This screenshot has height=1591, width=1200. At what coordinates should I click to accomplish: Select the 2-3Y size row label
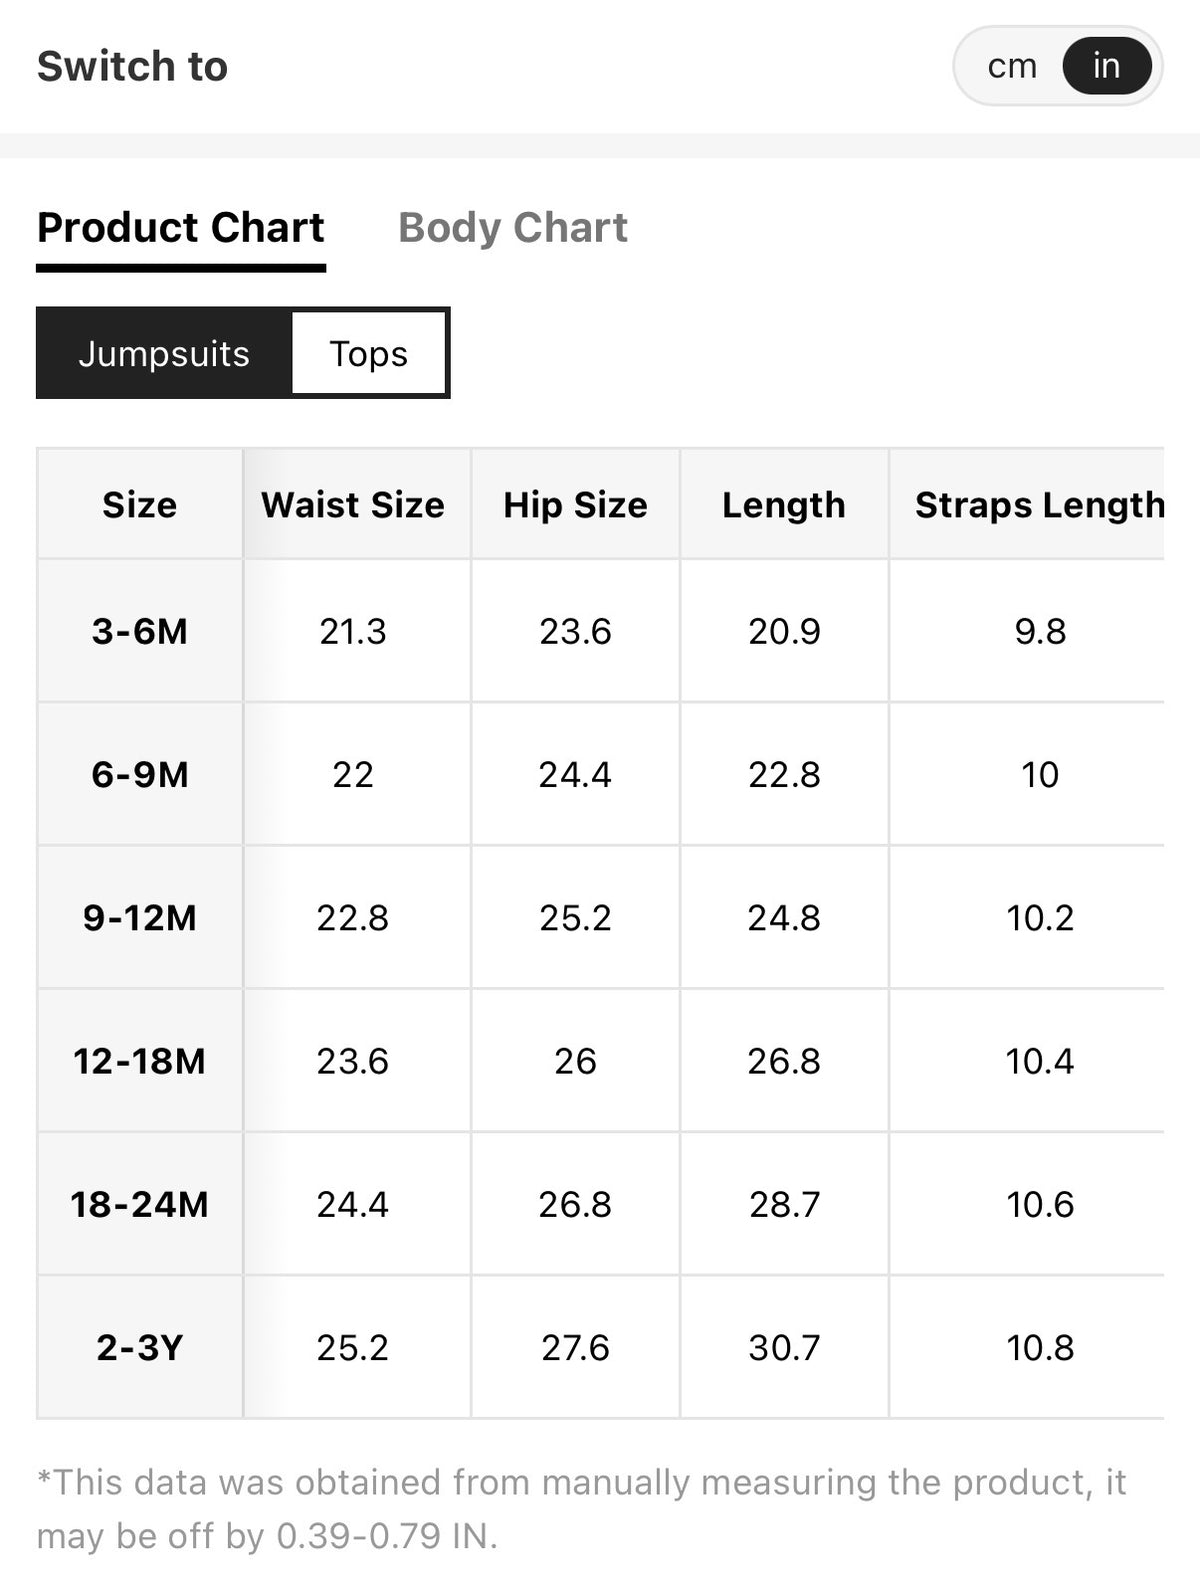click(140, 1347)
